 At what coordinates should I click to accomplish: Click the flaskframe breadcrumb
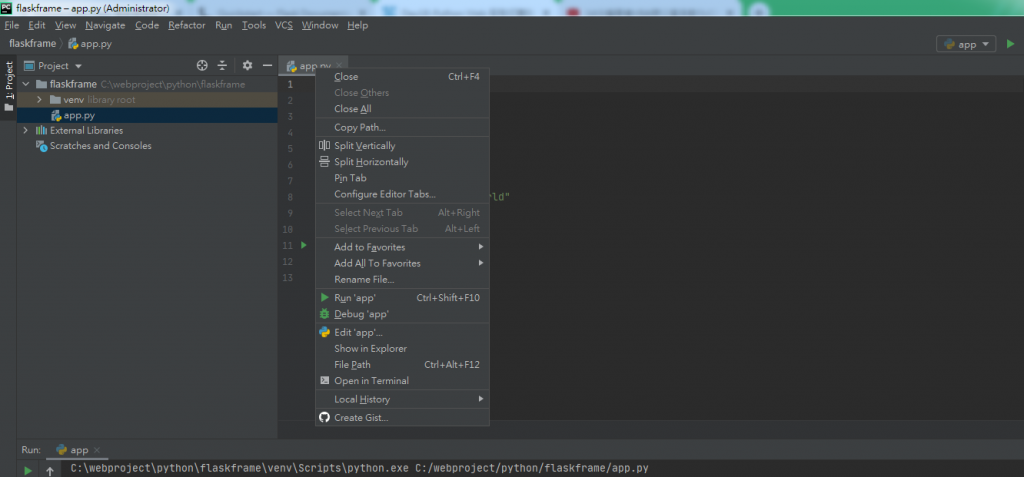point(32,44)
